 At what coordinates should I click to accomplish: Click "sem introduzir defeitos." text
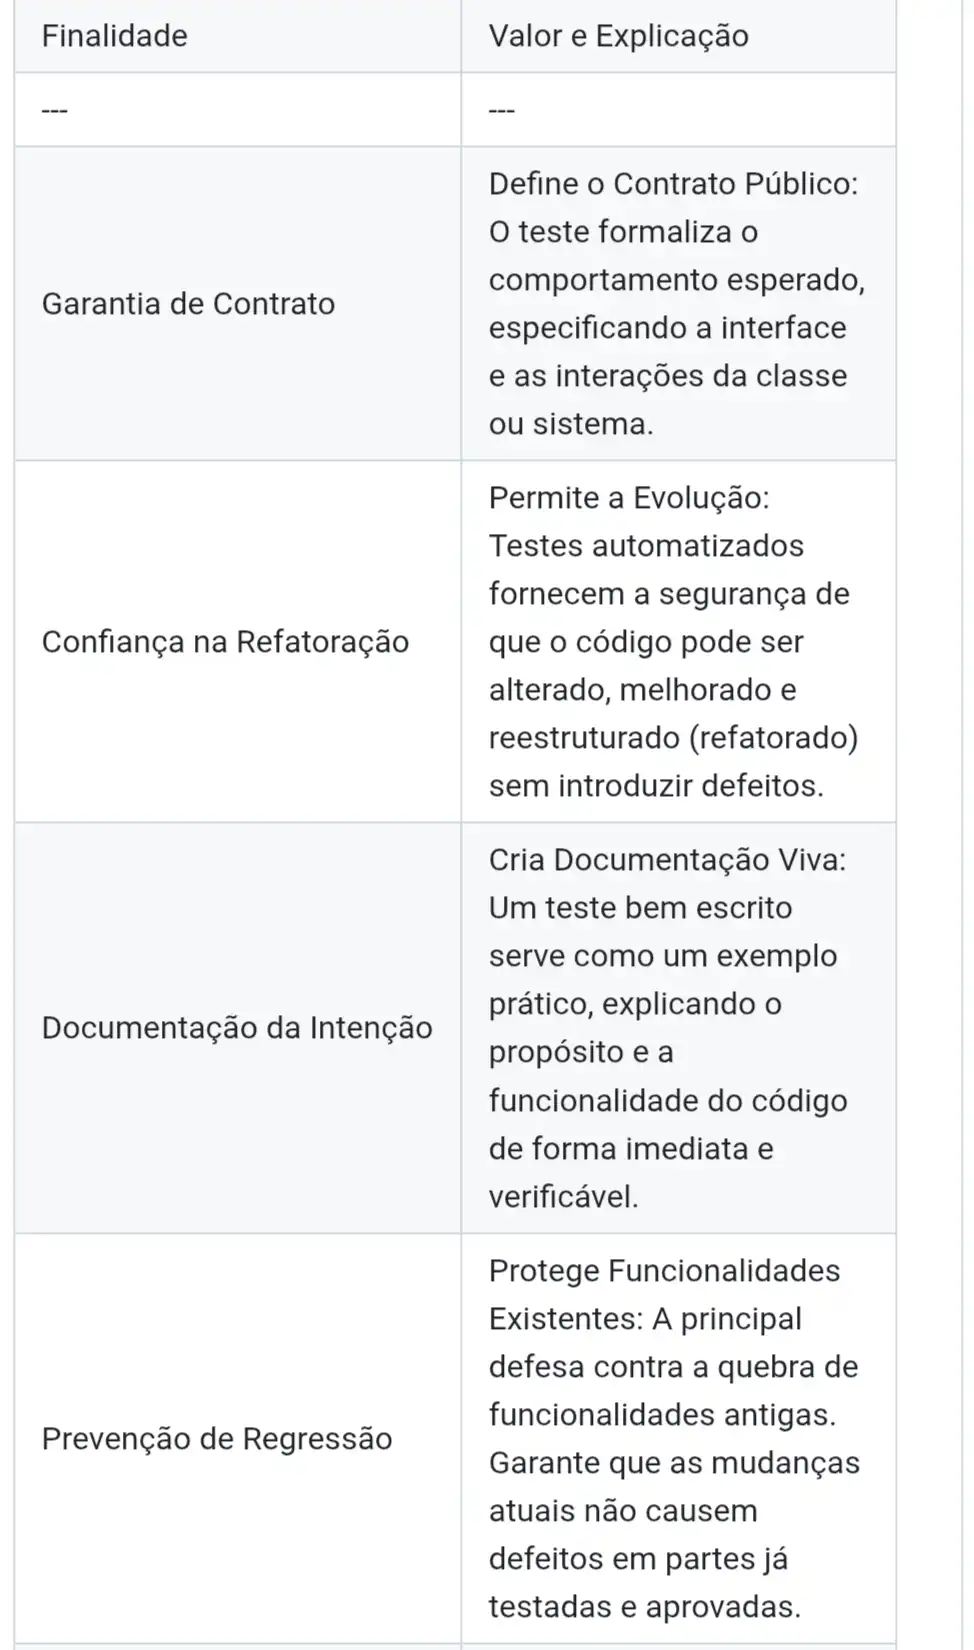tap(656, 786)
